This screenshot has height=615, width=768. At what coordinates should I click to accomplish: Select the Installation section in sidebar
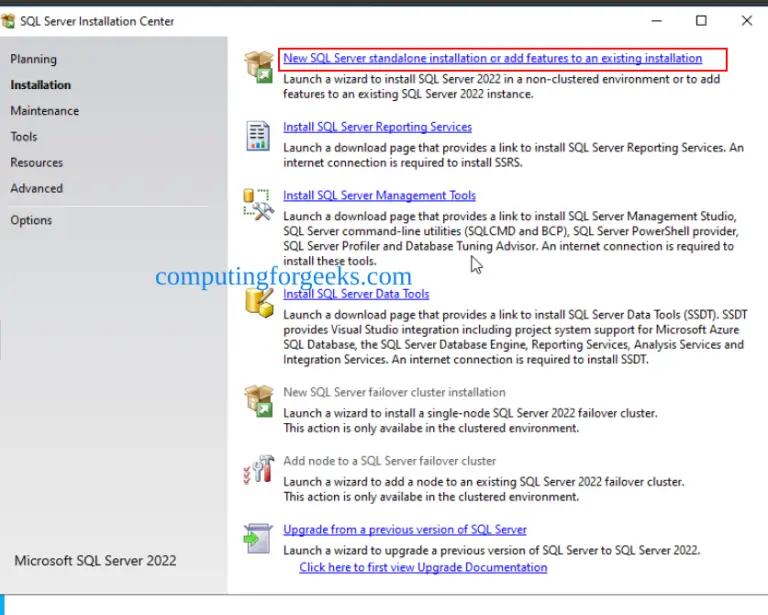40,85
